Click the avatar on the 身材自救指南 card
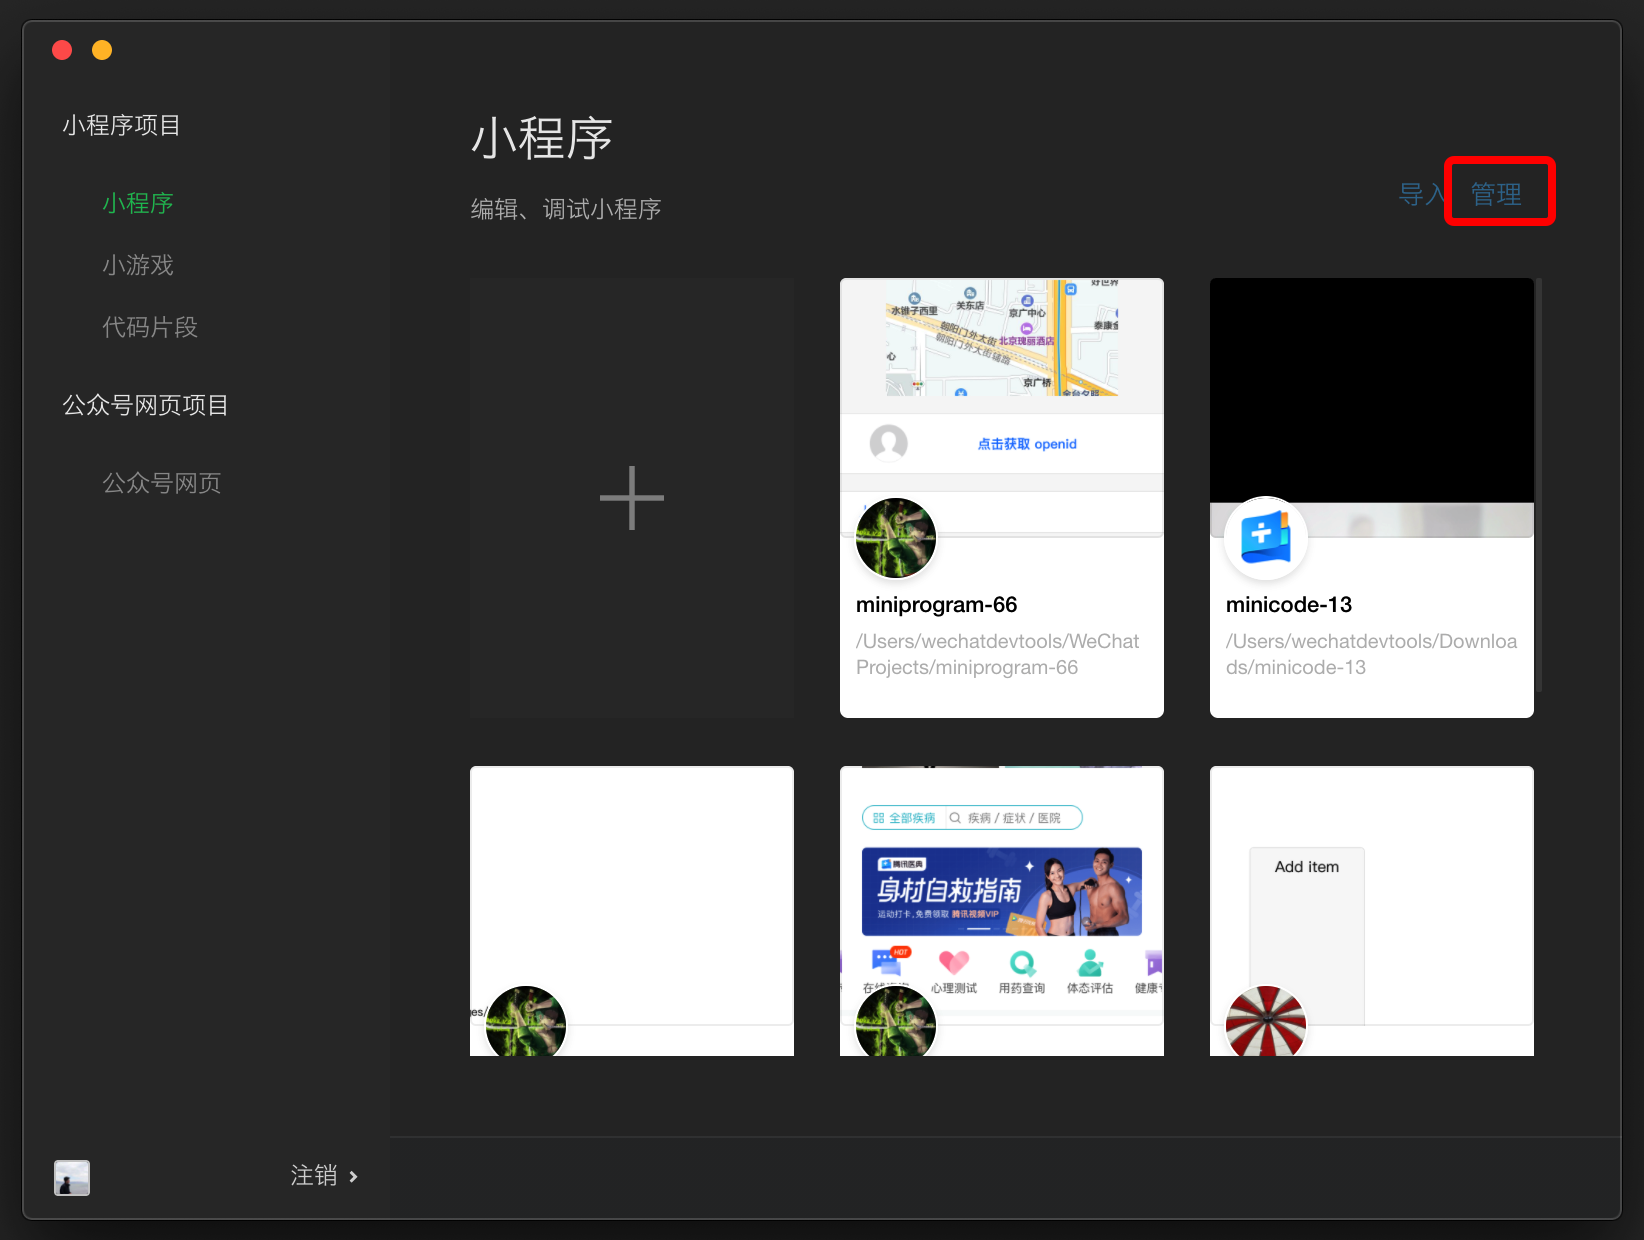The width and height of the screenshot is (1644, 1240). tap(896, 1022)
